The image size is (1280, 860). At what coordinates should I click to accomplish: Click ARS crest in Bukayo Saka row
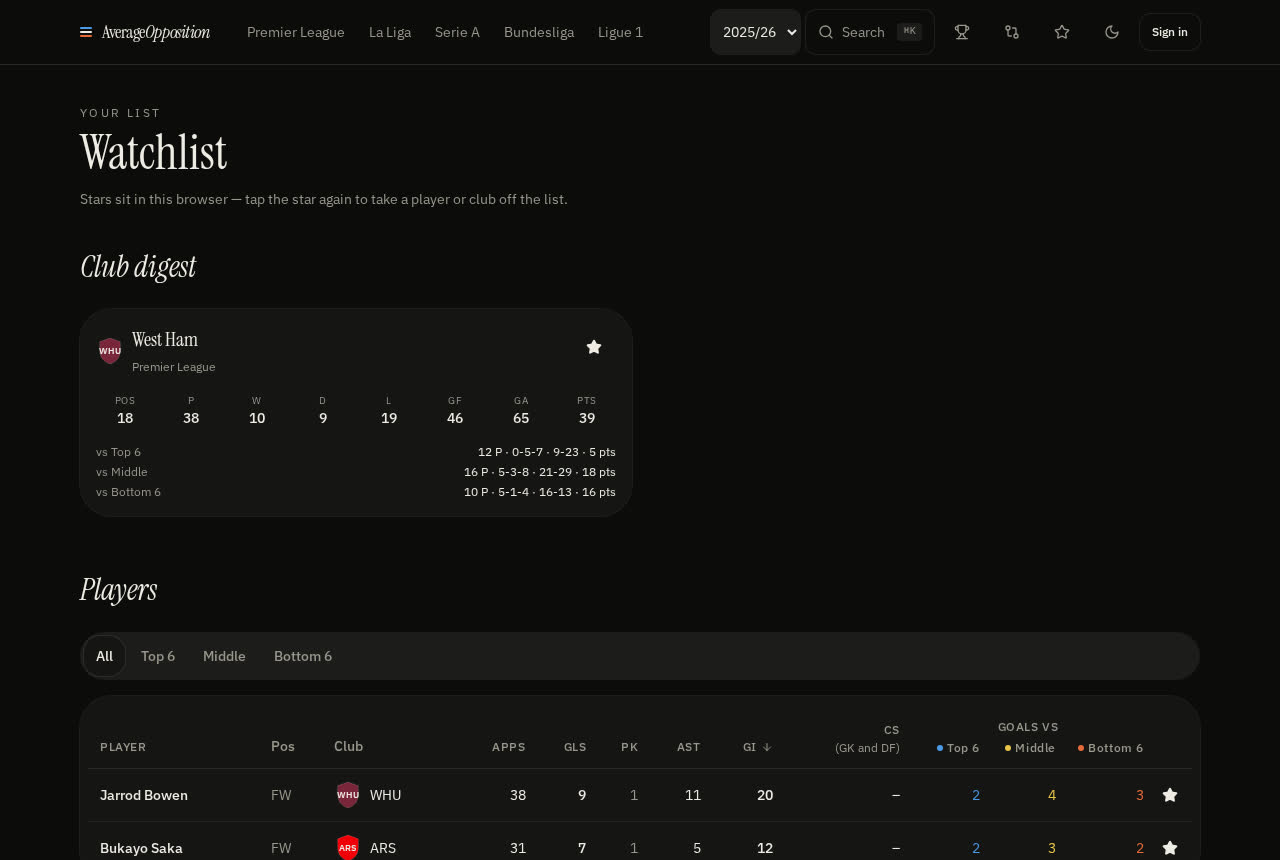[x=348, y=848]
